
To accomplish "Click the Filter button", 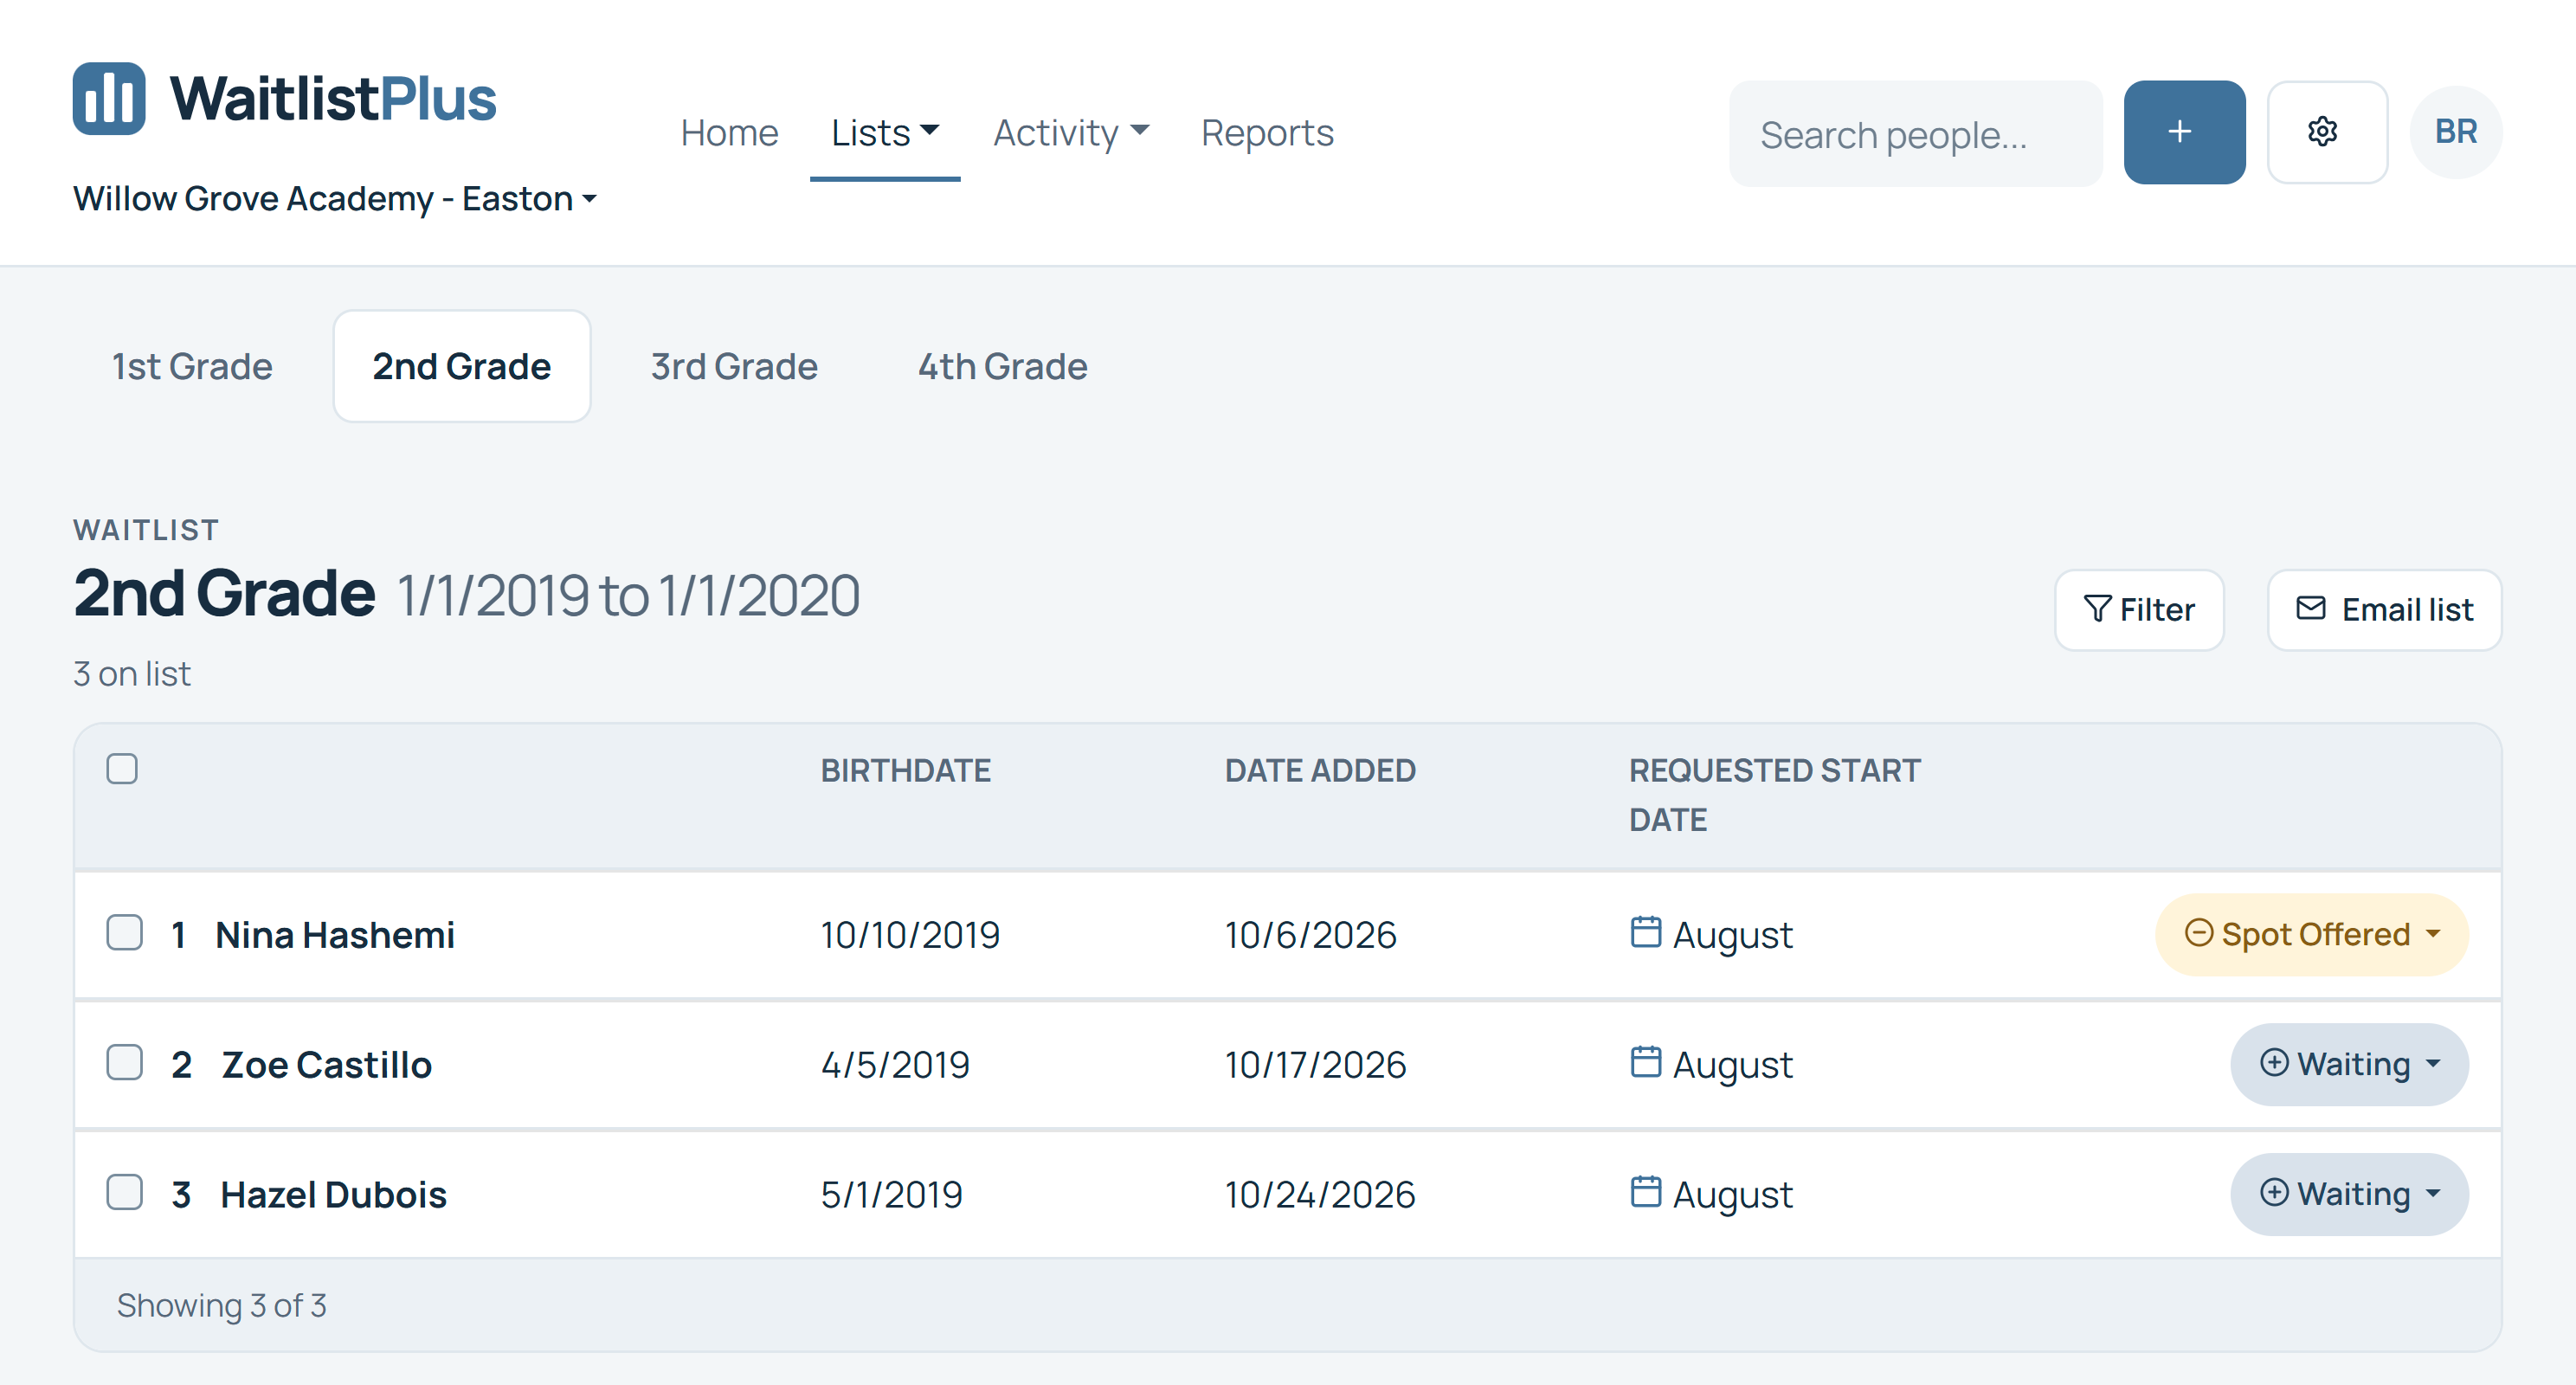I will pyautogui.click(x=2139, y=610).
